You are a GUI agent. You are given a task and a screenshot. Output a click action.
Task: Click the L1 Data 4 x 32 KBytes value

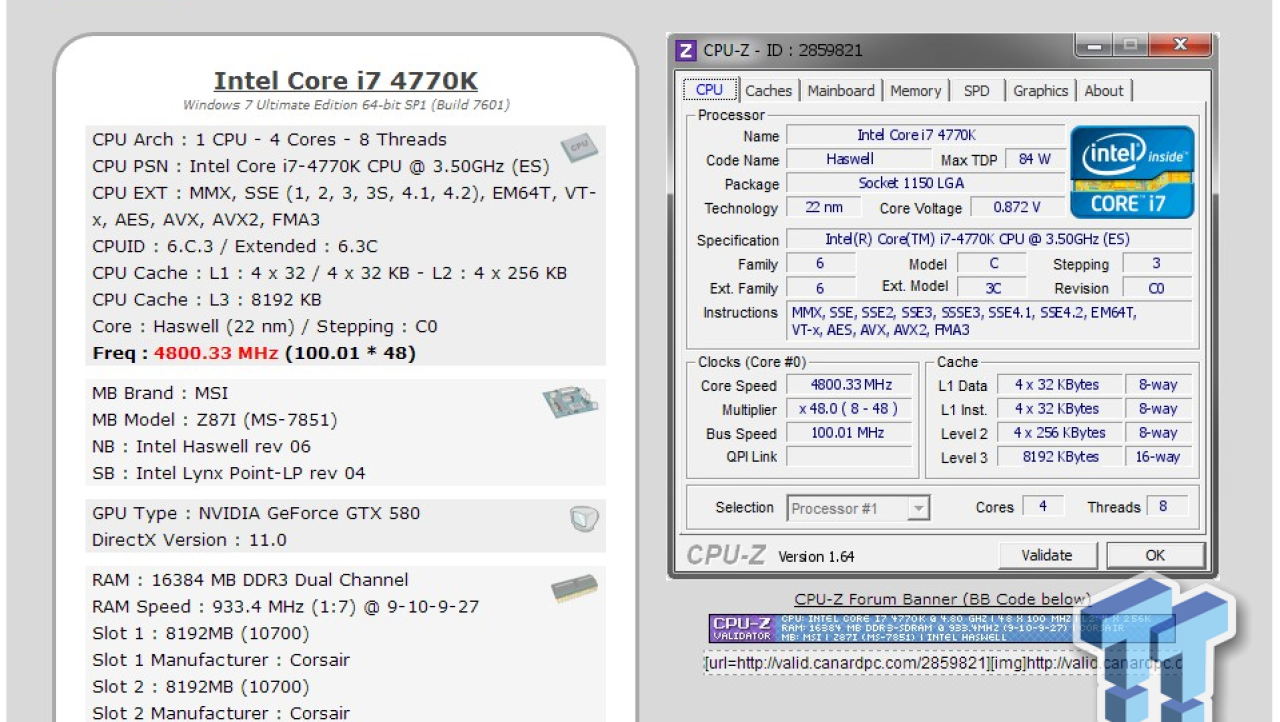click(1060, 385)
